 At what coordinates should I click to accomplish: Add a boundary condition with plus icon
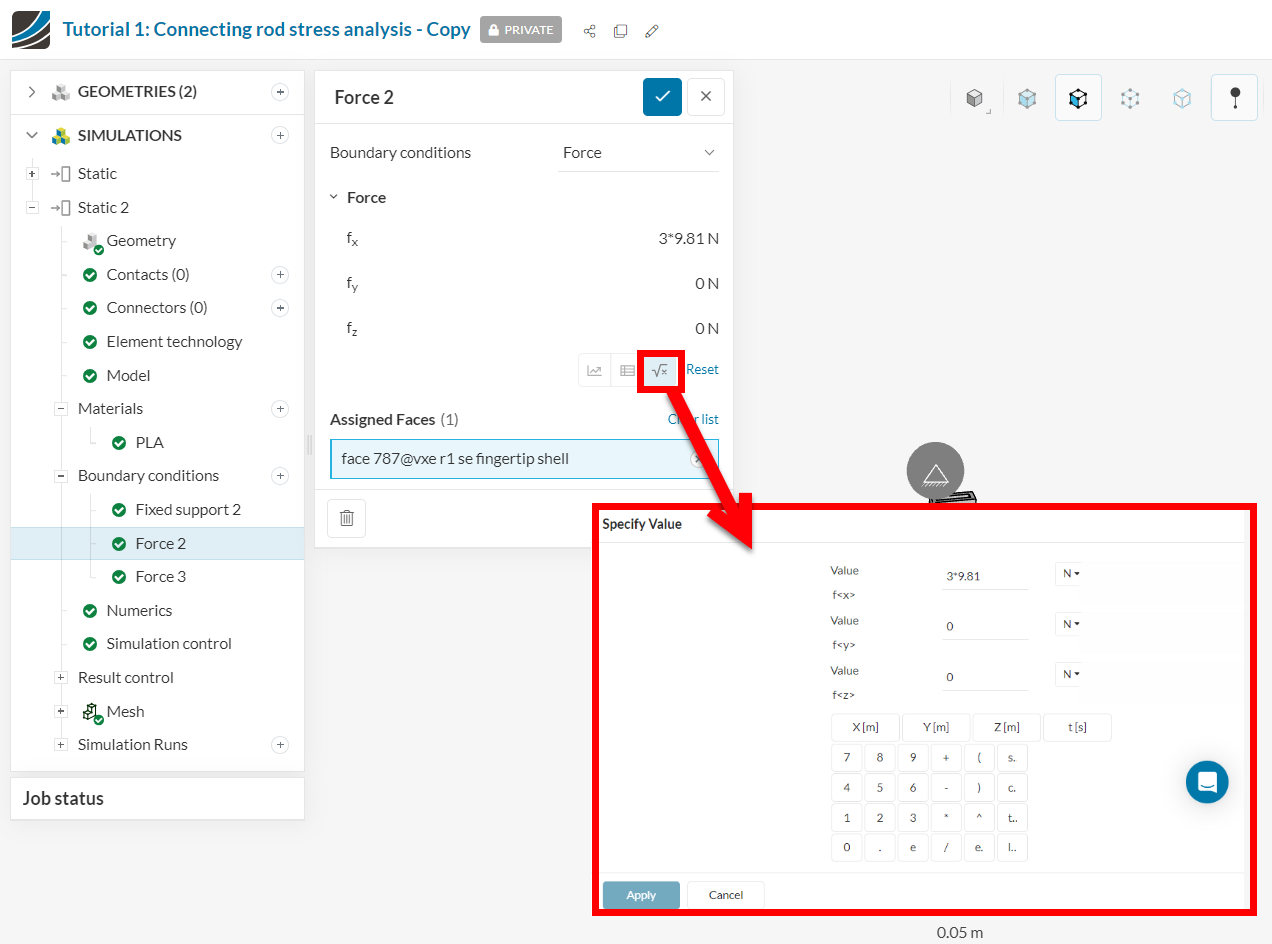280,476
